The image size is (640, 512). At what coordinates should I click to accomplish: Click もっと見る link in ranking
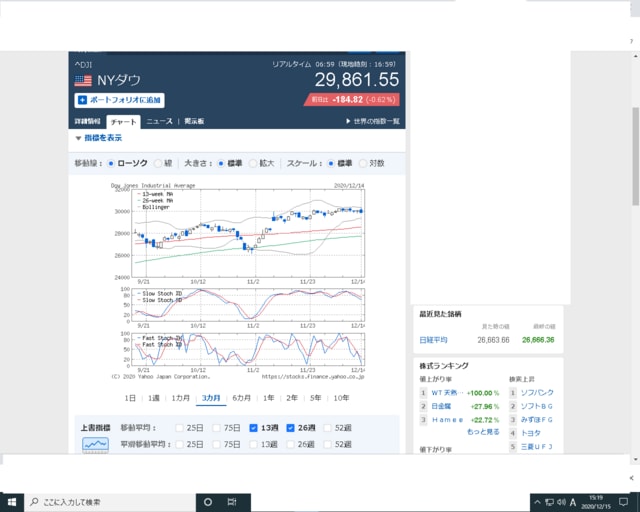point(483,432)
